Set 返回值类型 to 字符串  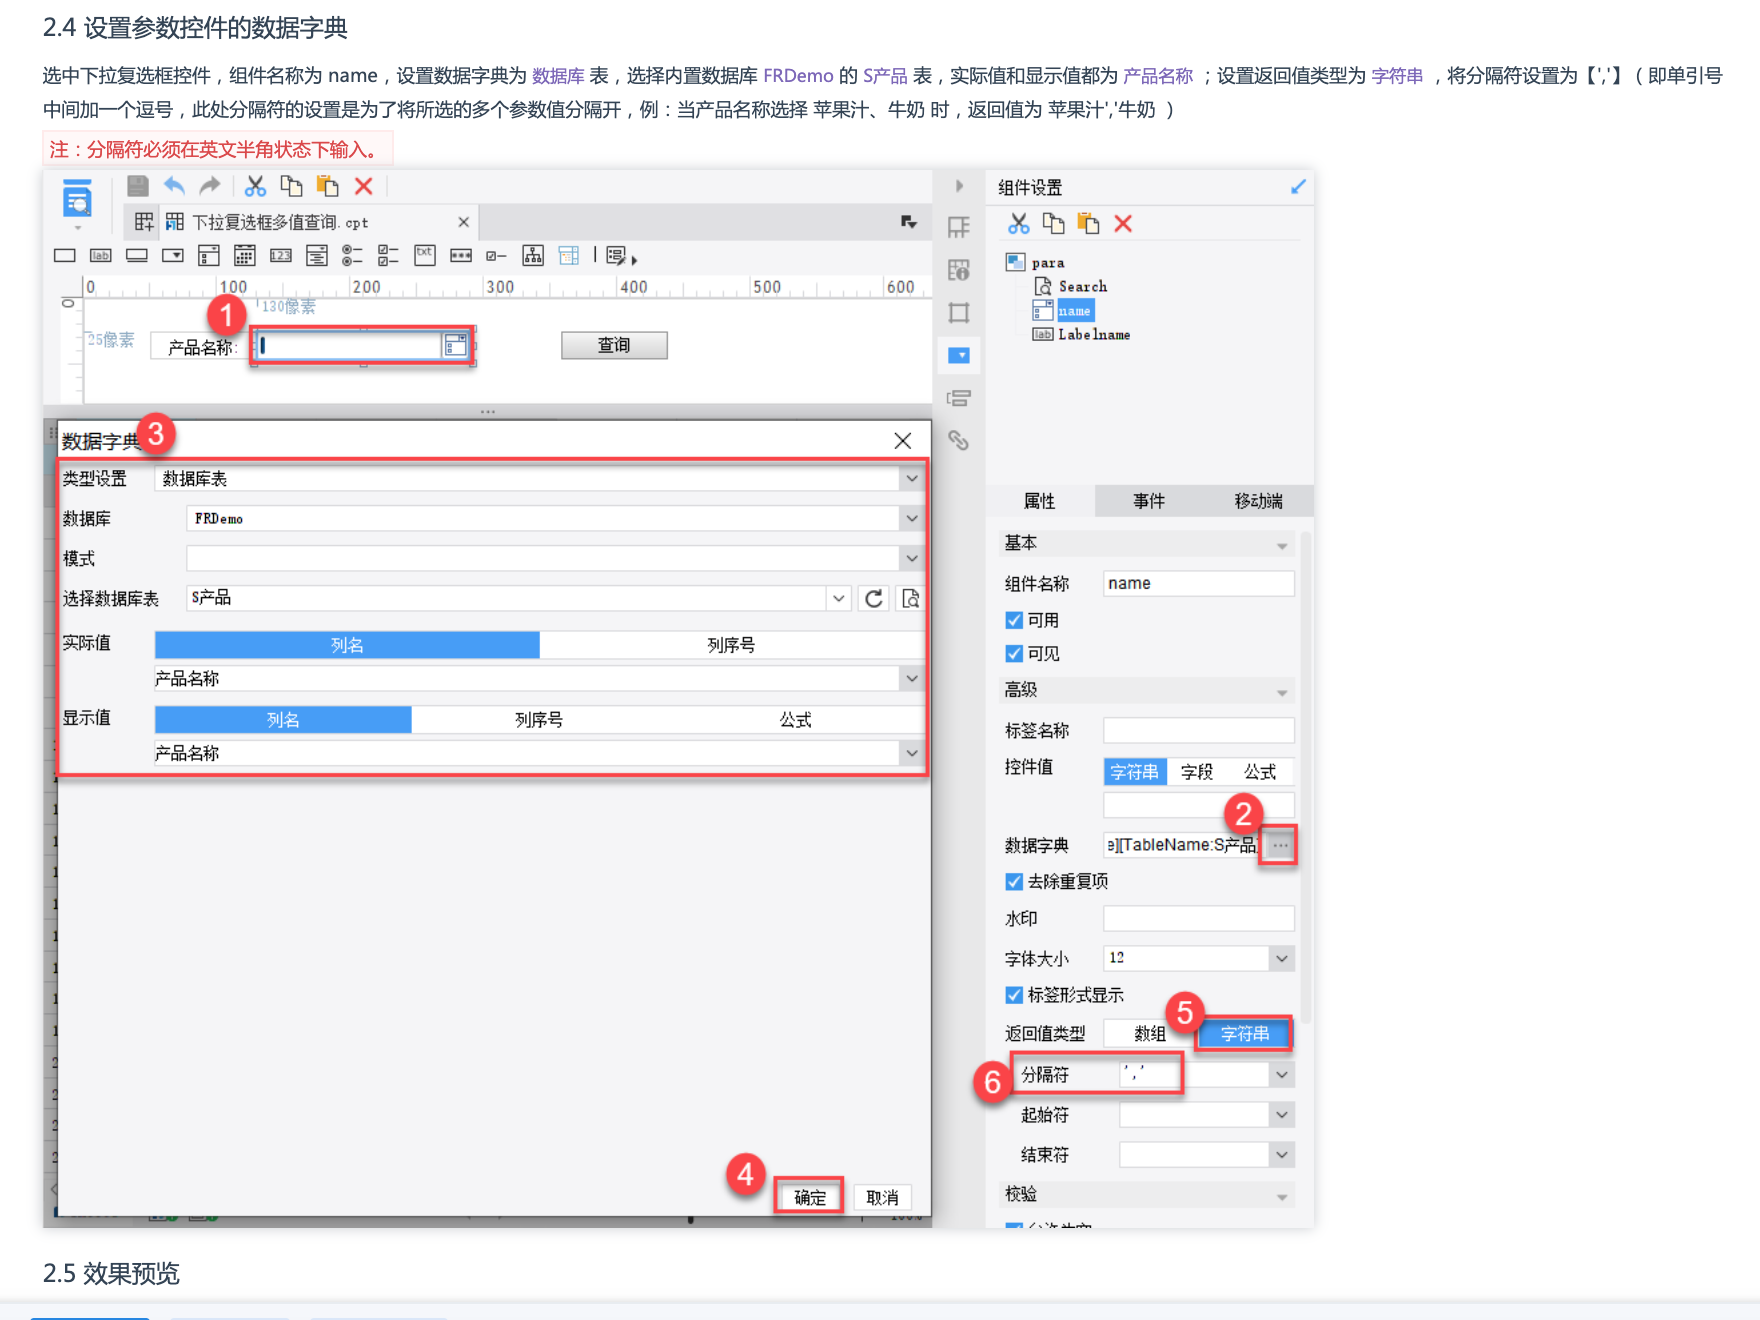tap(1244, 1034)
